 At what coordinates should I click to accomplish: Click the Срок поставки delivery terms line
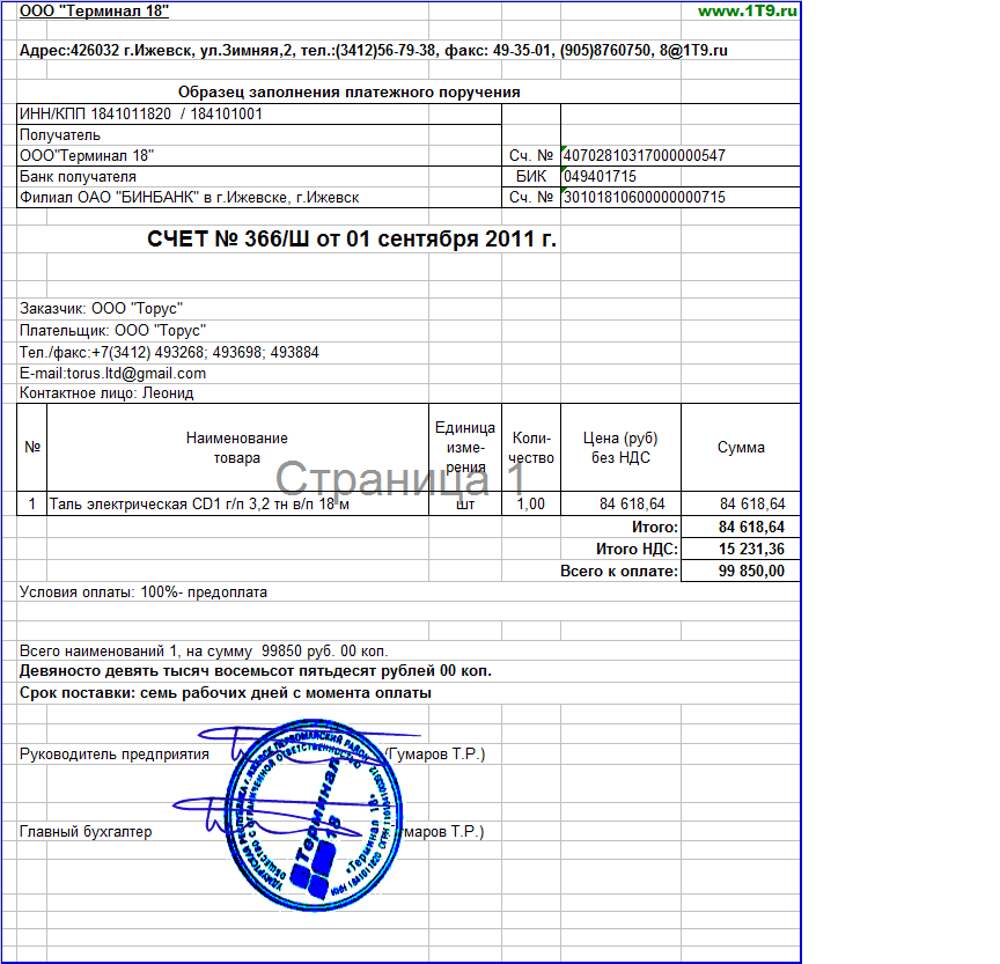[225, 693]
